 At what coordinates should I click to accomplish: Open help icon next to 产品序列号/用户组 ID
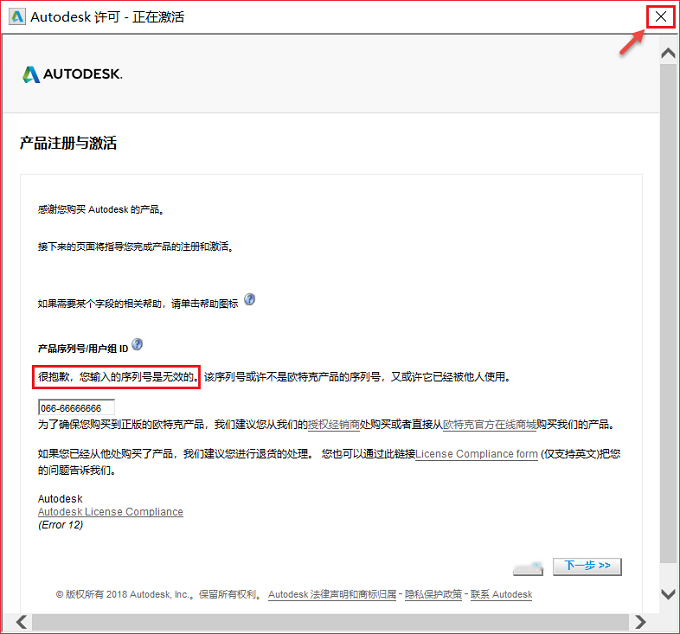click(x=137, y=344)
